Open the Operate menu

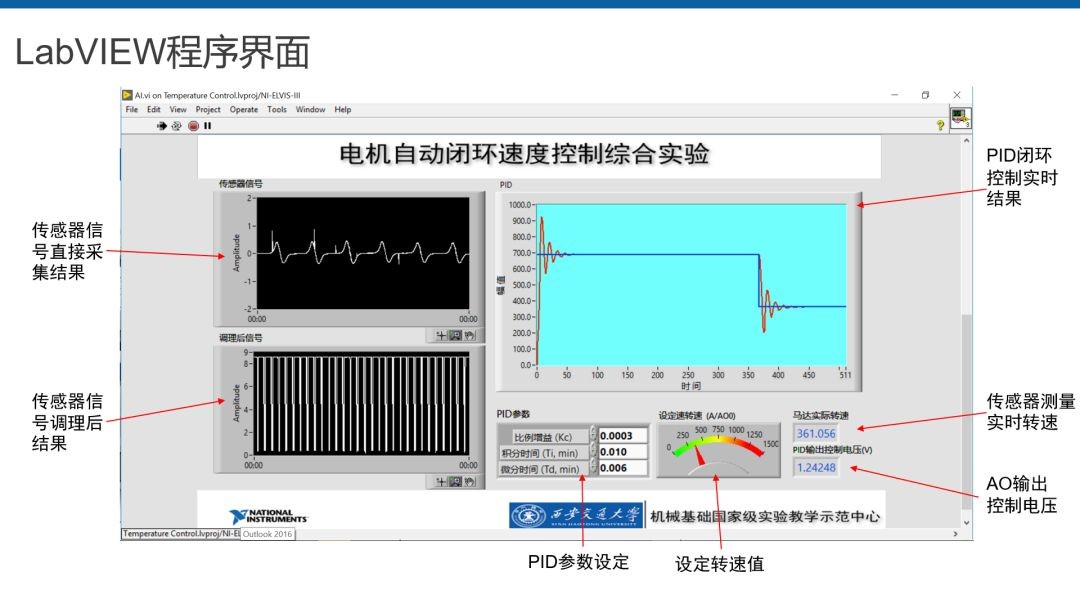244,109
